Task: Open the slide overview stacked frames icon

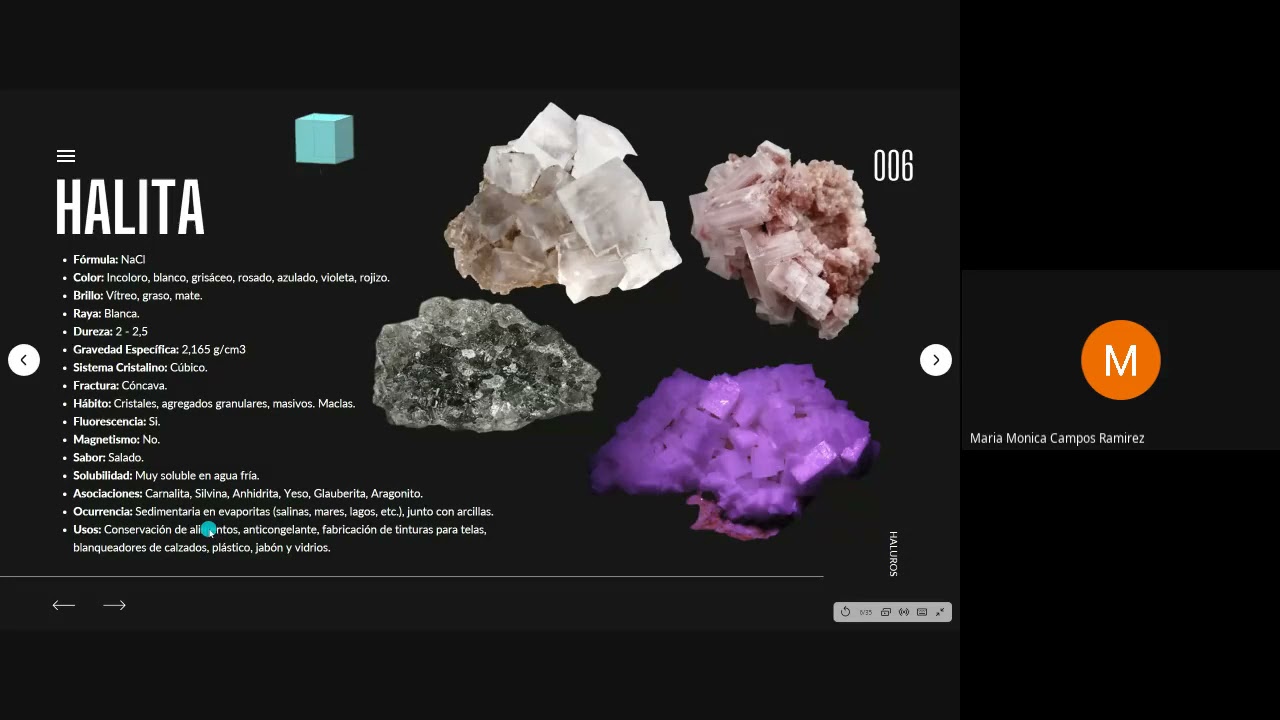Action: coord(885,612)
